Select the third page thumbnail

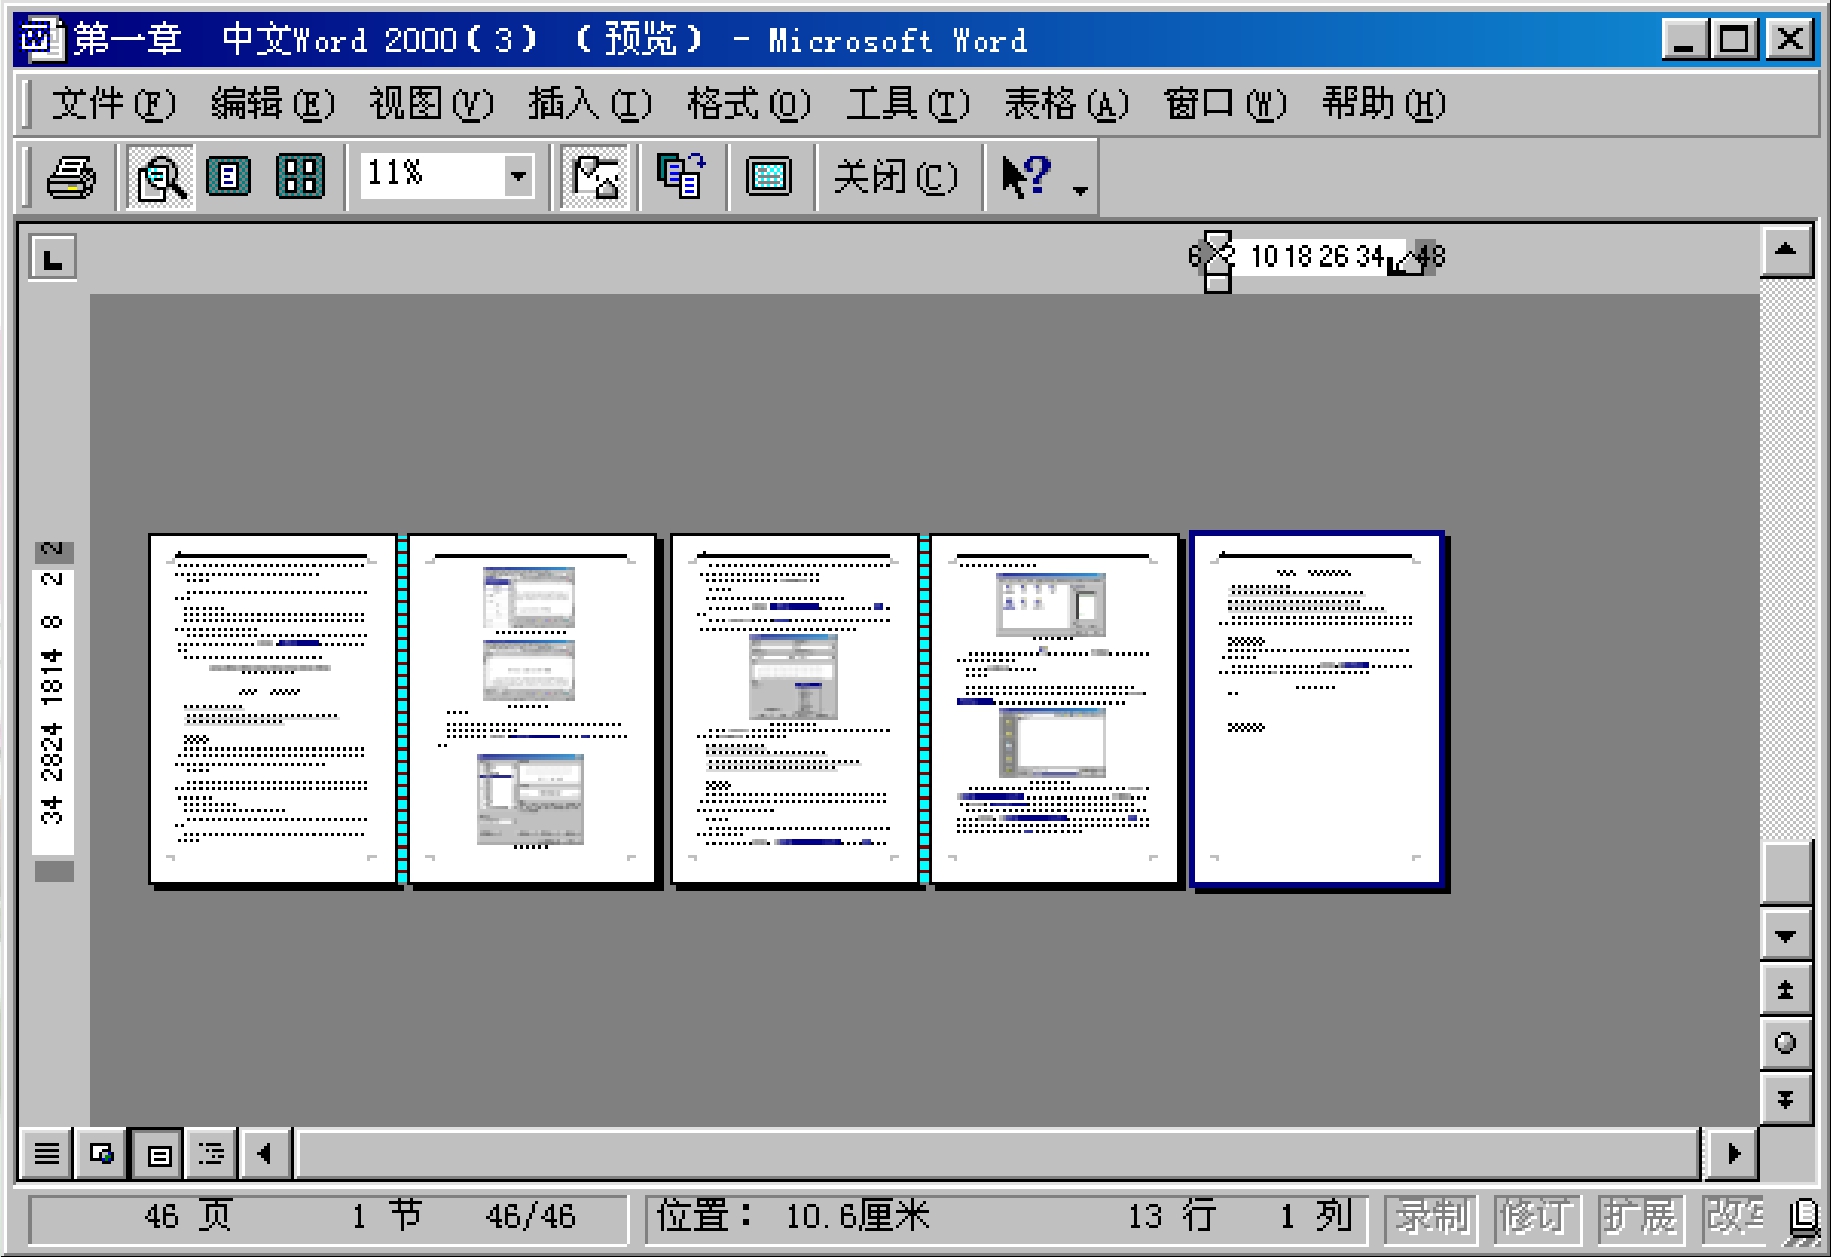794,709
